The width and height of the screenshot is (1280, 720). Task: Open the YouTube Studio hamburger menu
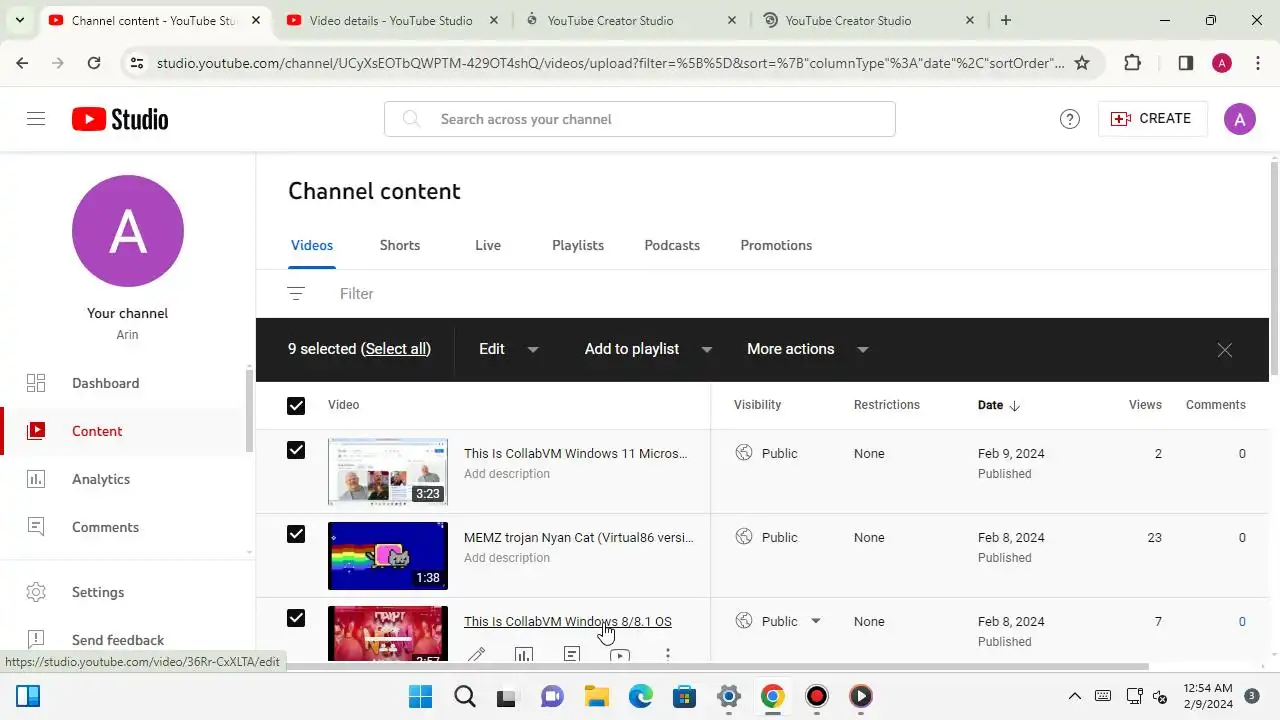(36, 119)
